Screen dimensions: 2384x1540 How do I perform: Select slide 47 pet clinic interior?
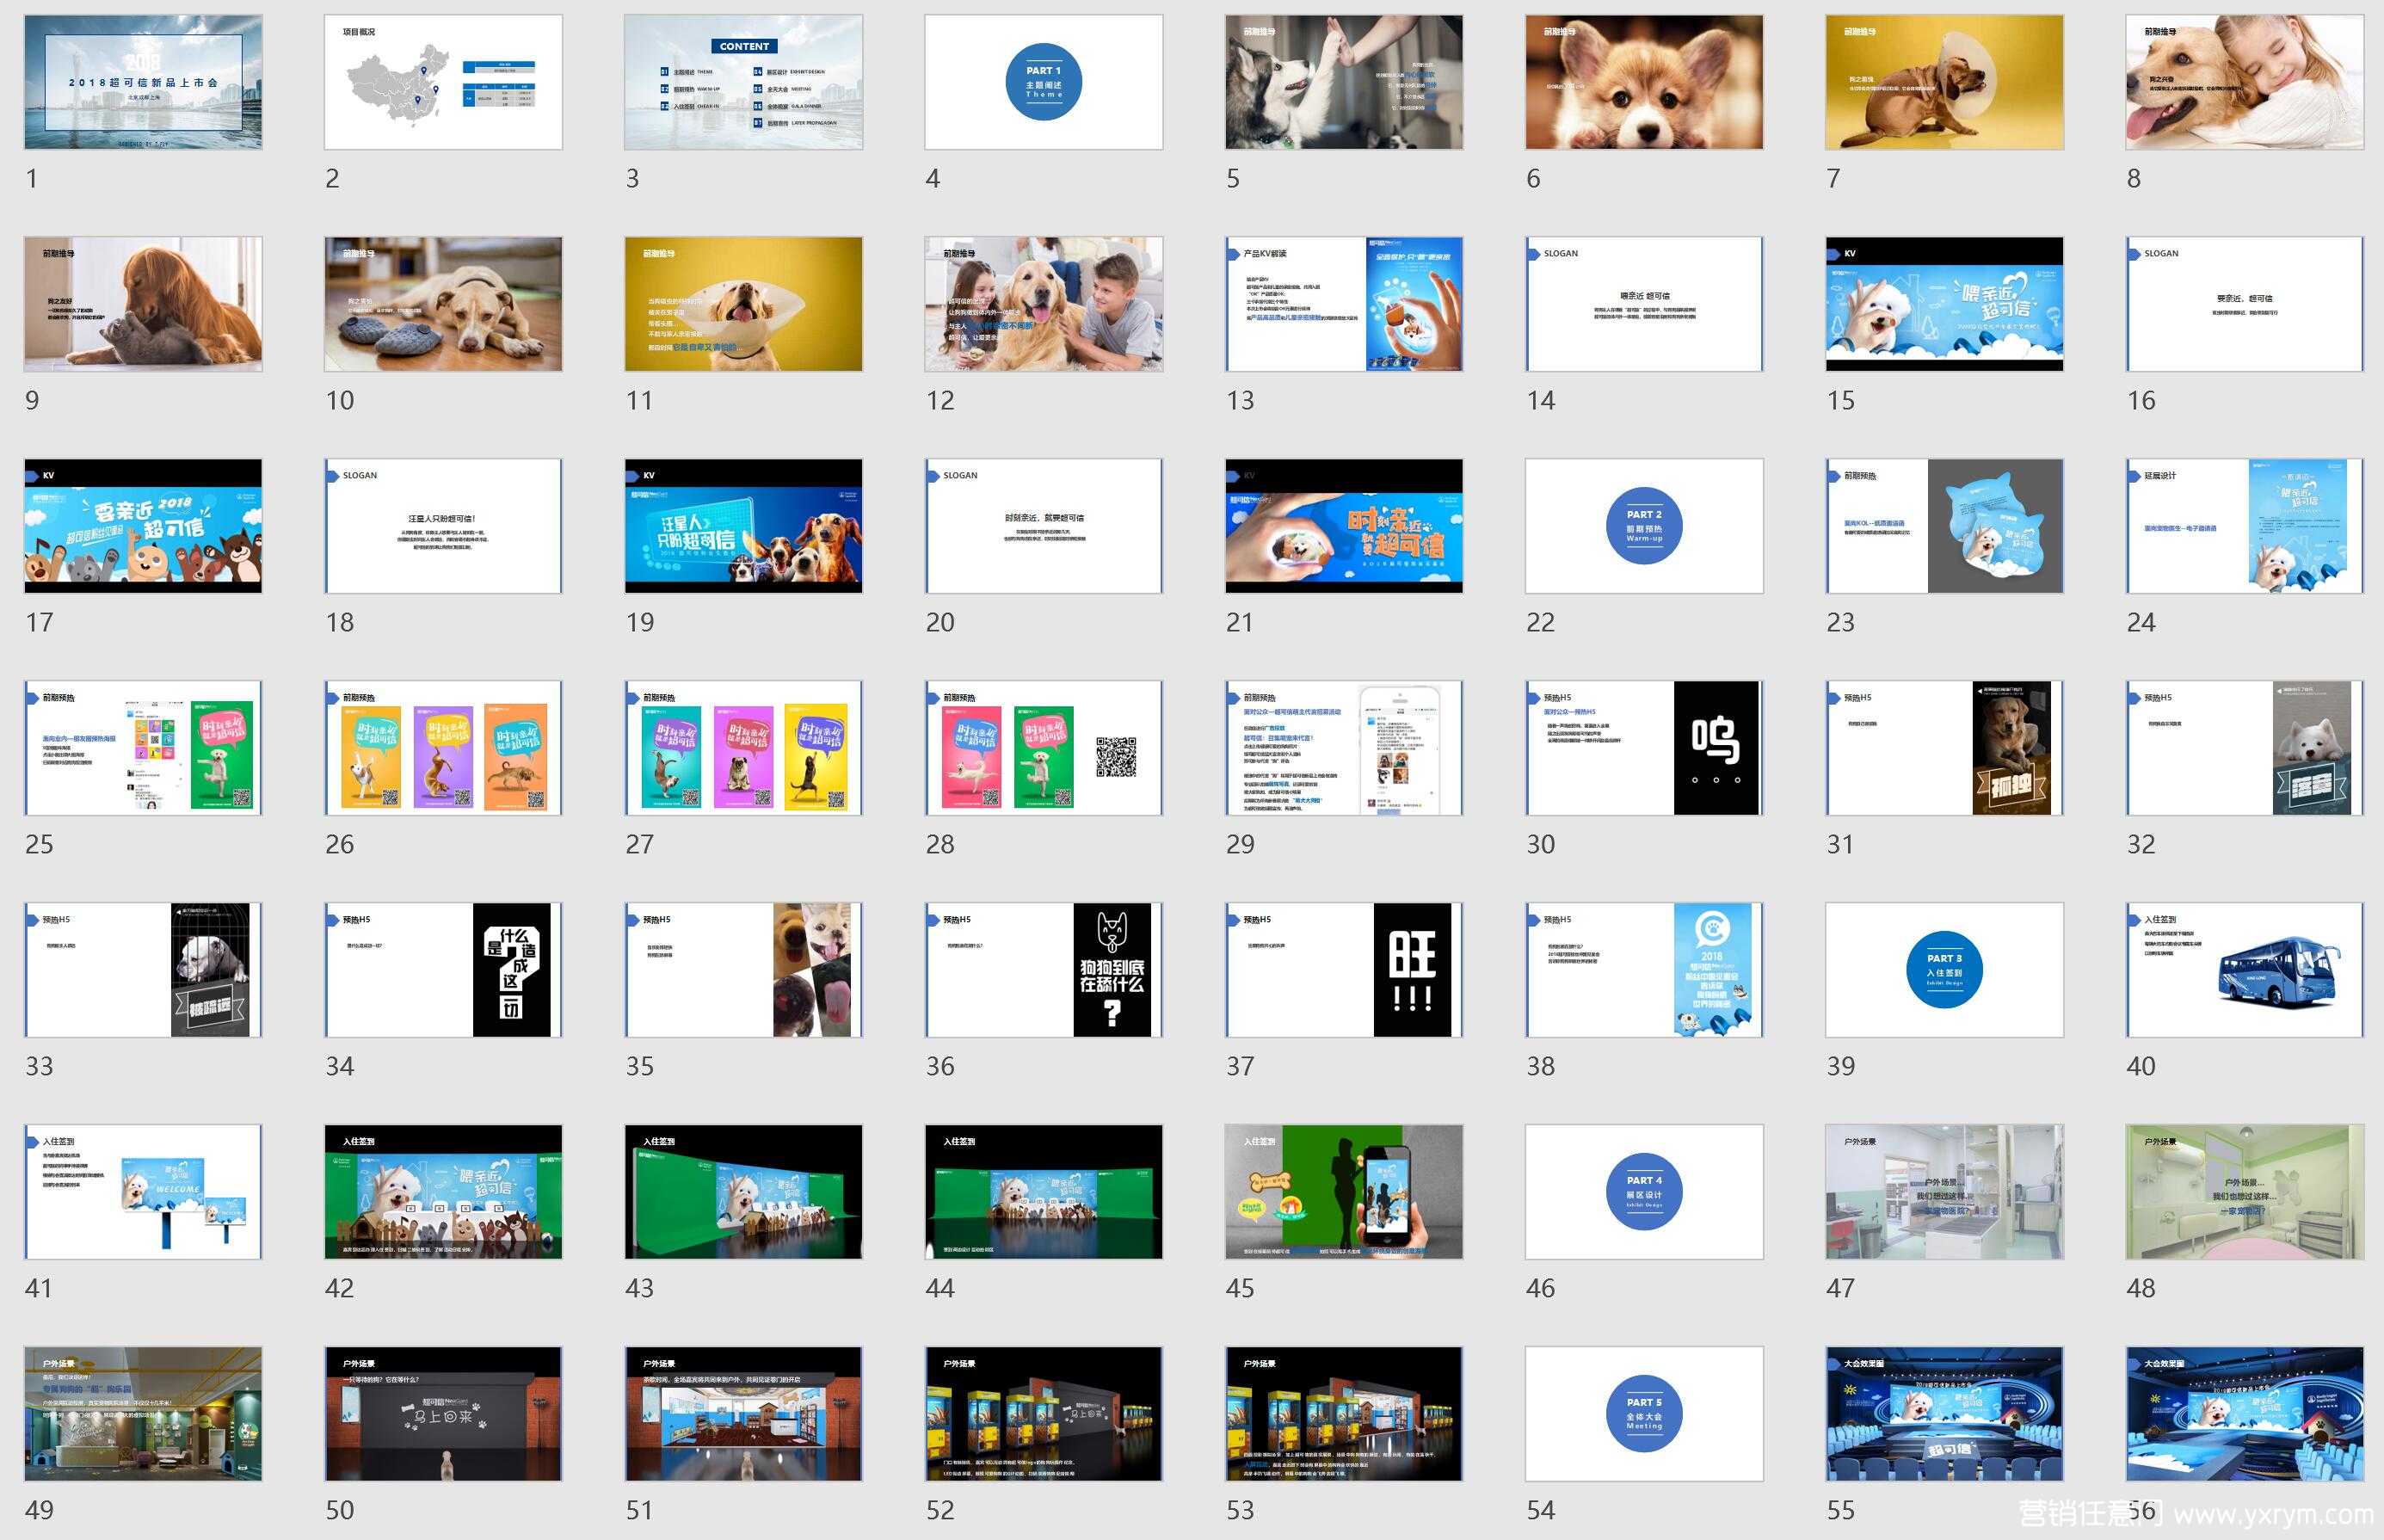pyautogui.click(x=1944, y=1192)
